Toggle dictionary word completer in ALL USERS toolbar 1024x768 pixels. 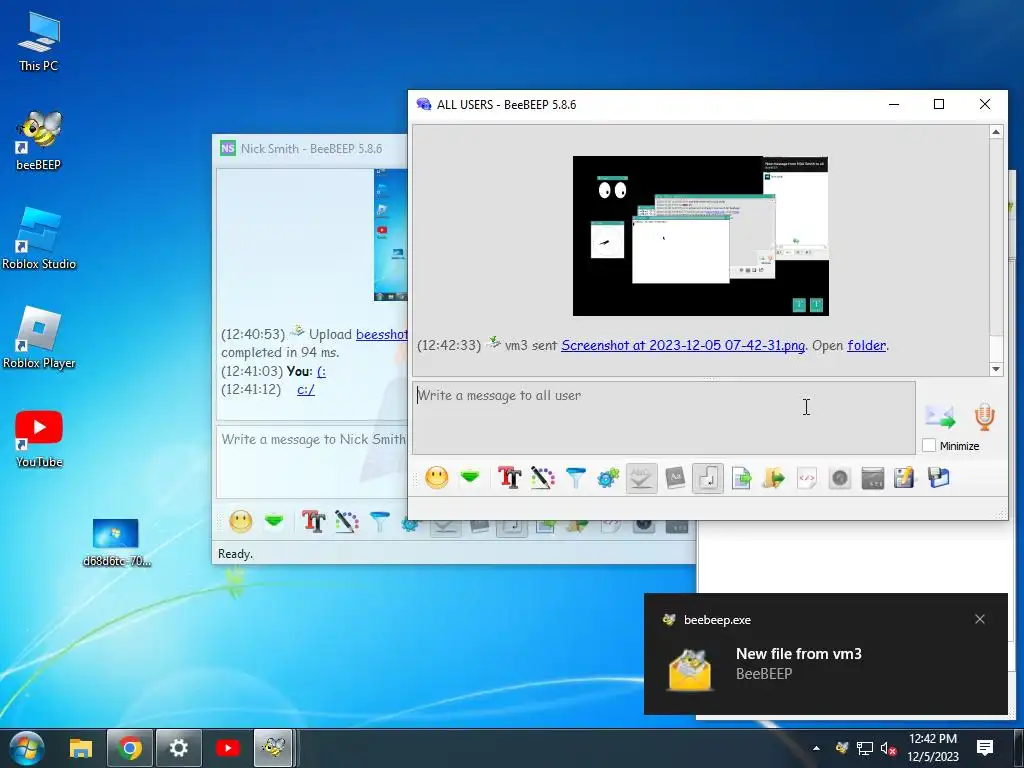[x=675, y=478]
